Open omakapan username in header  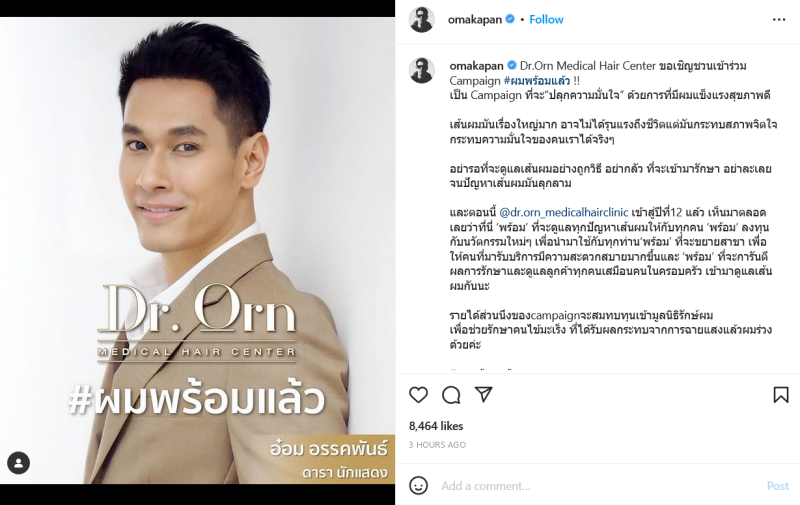[x=474, y=19]
